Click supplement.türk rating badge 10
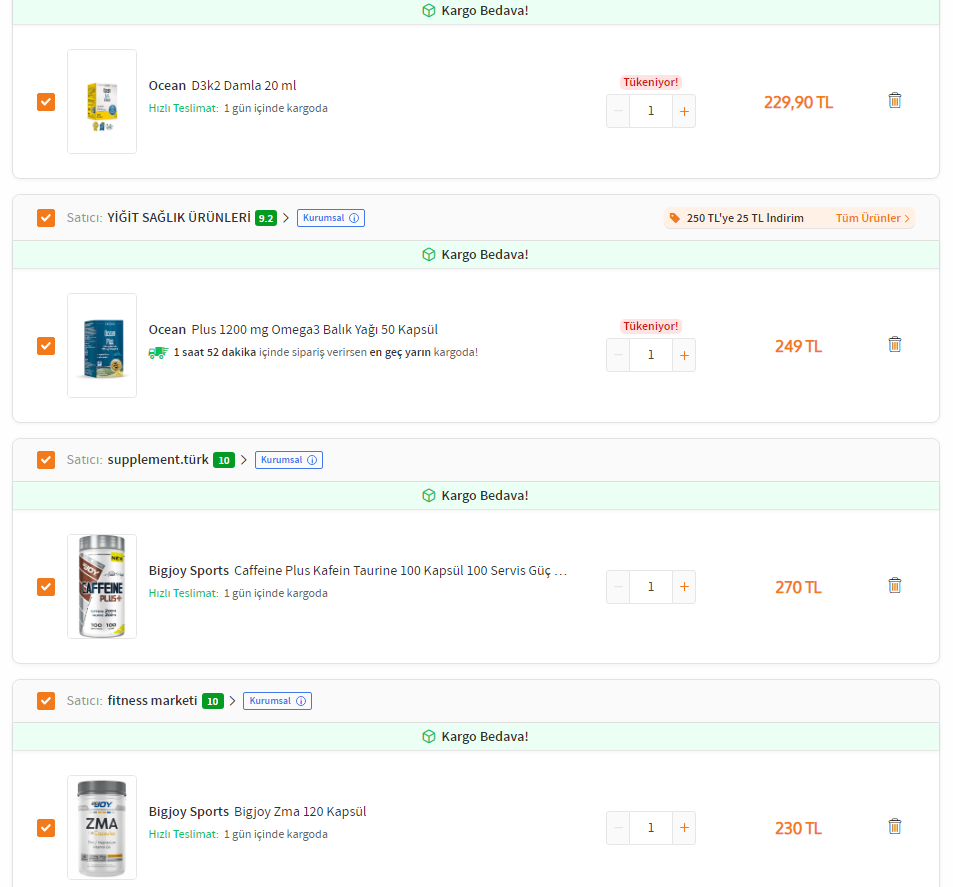953x887 pixels. click(x=224, y=460)
